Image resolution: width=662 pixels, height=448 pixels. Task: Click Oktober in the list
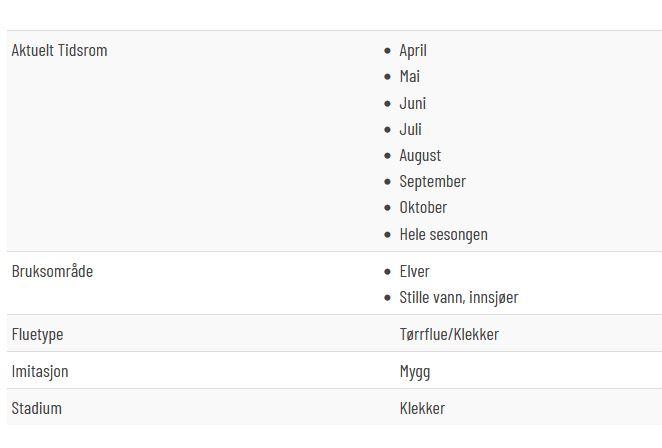click(423, 207)
